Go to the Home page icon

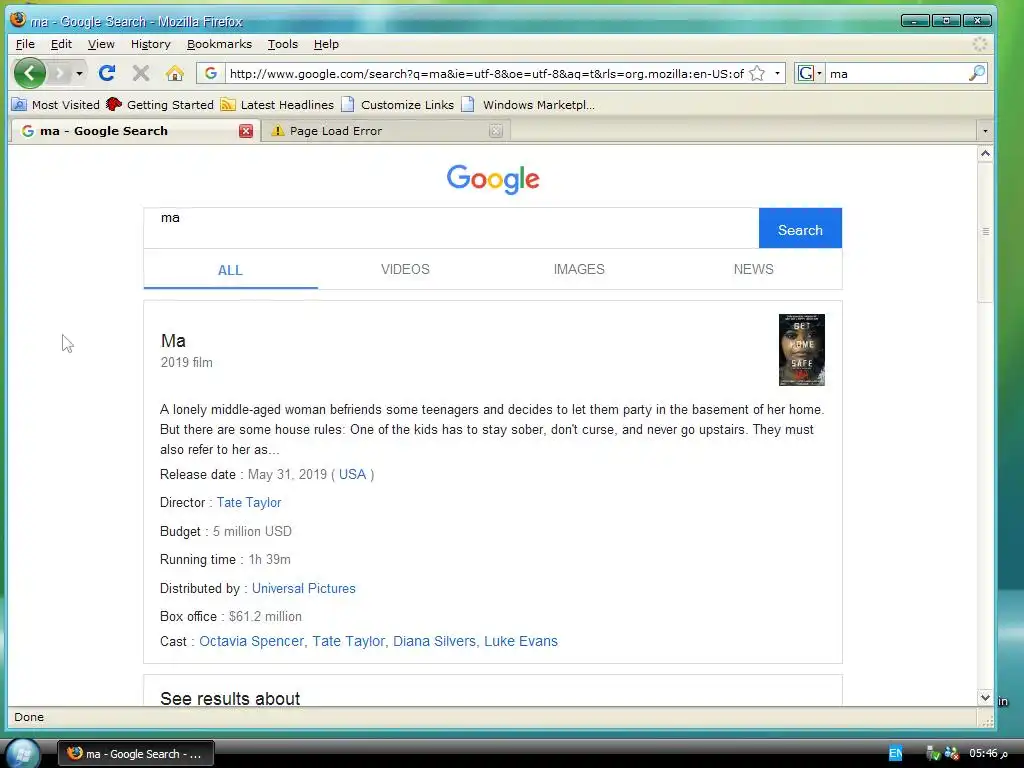[174, 73]
